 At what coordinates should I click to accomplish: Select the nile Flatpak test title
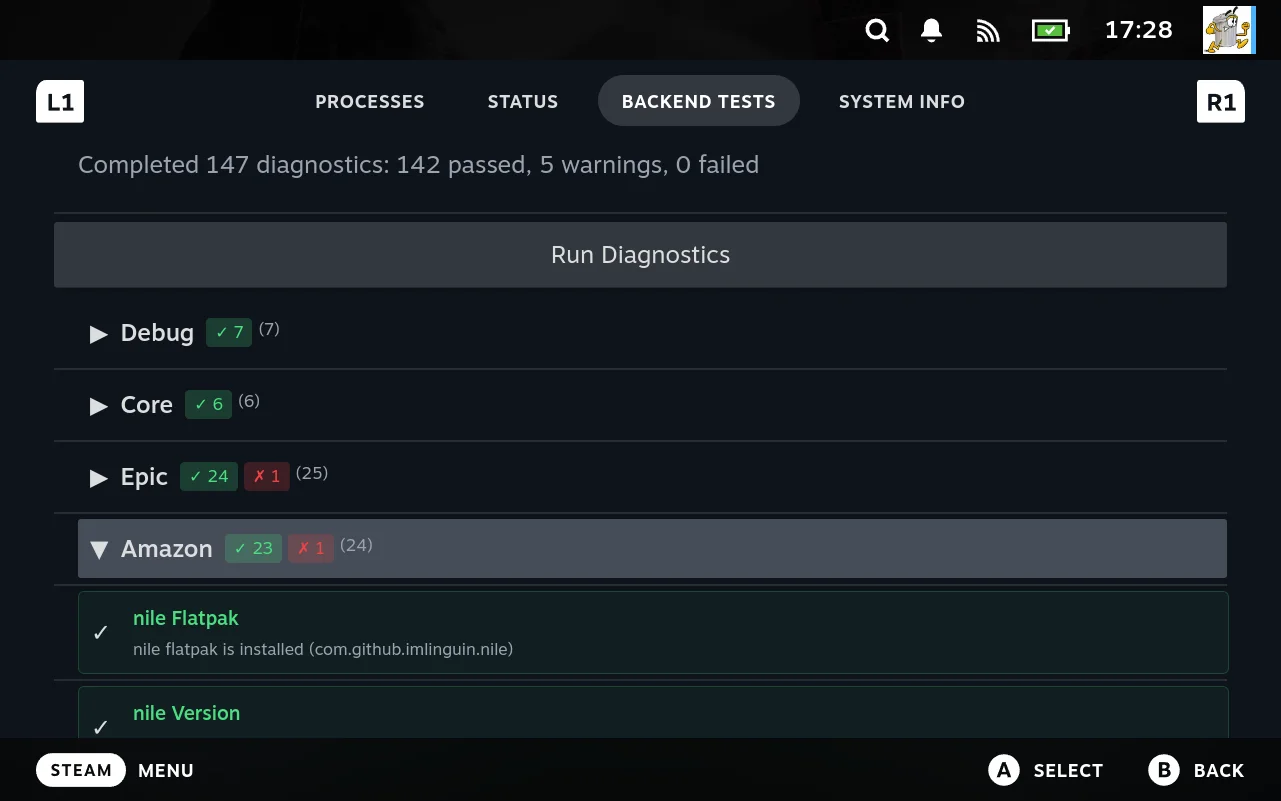(x=186, y=618)
